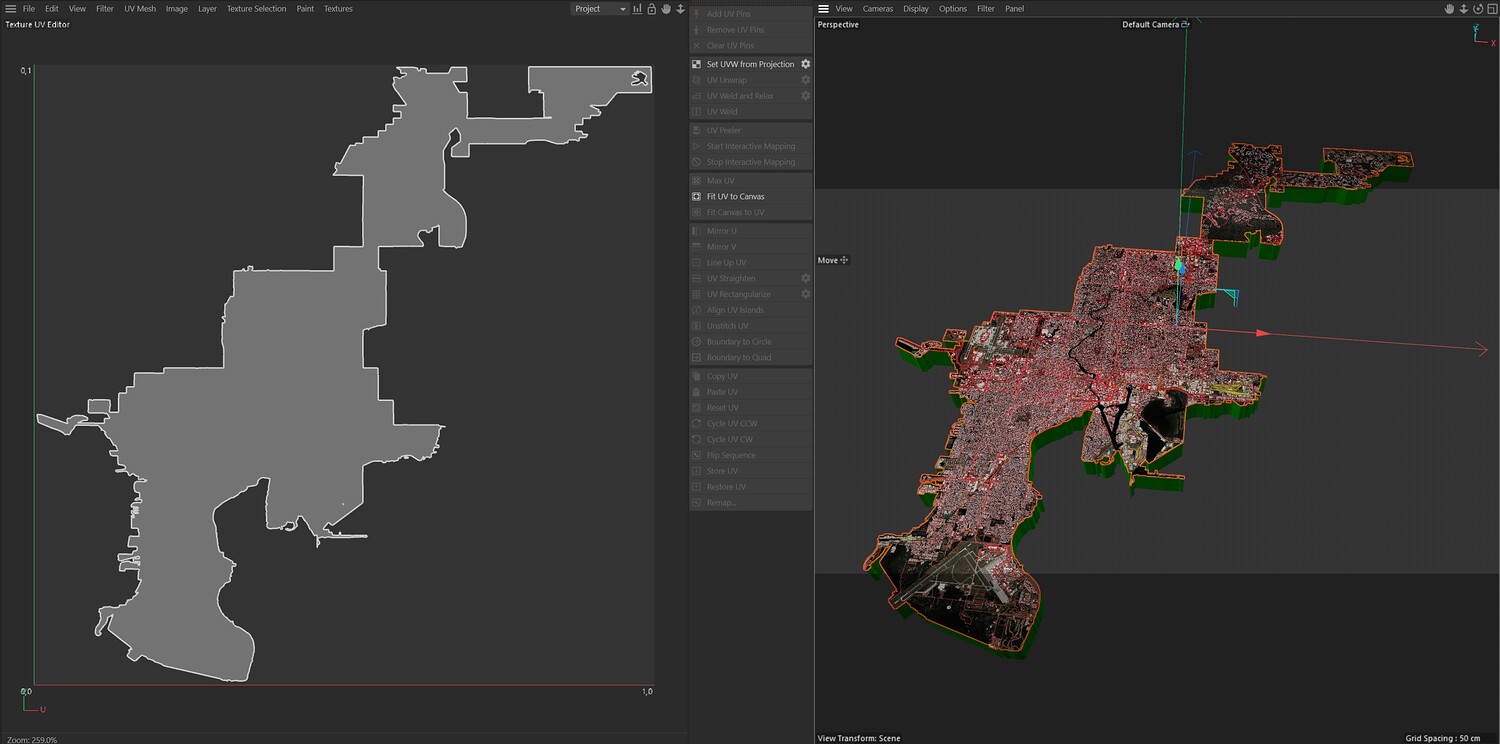
Task: Click the Copy UV icon
Action: pyautogui.click(x=697, y=376)
